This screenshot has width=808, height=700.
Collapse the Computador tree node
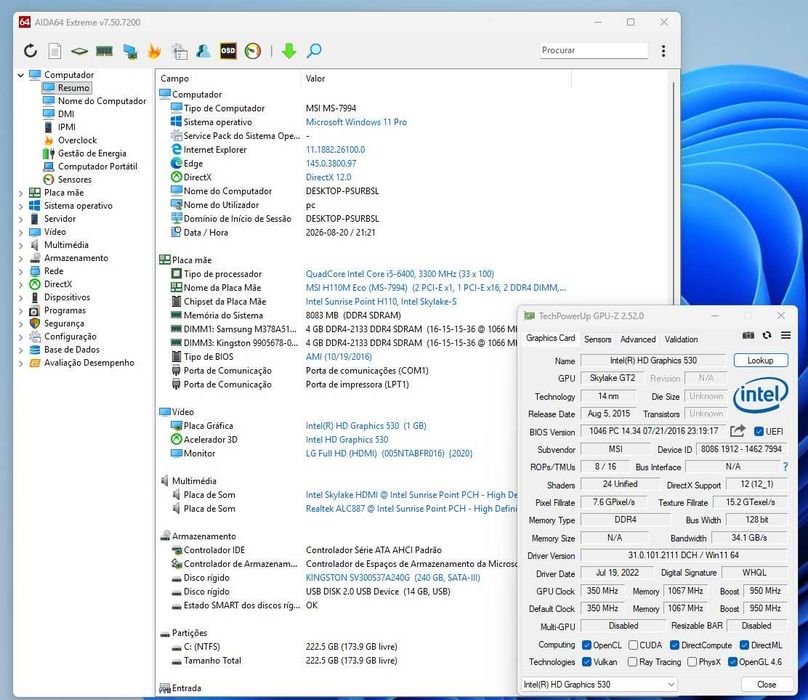tap(21, 75)
